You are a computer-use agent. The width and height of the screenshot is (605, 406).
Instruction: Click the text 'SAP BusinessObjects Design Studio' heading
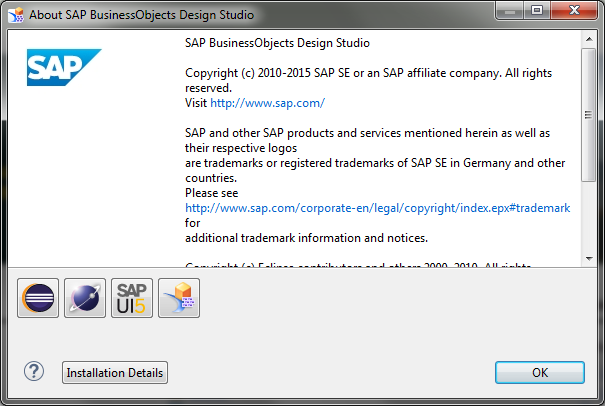tap(277, 43)
